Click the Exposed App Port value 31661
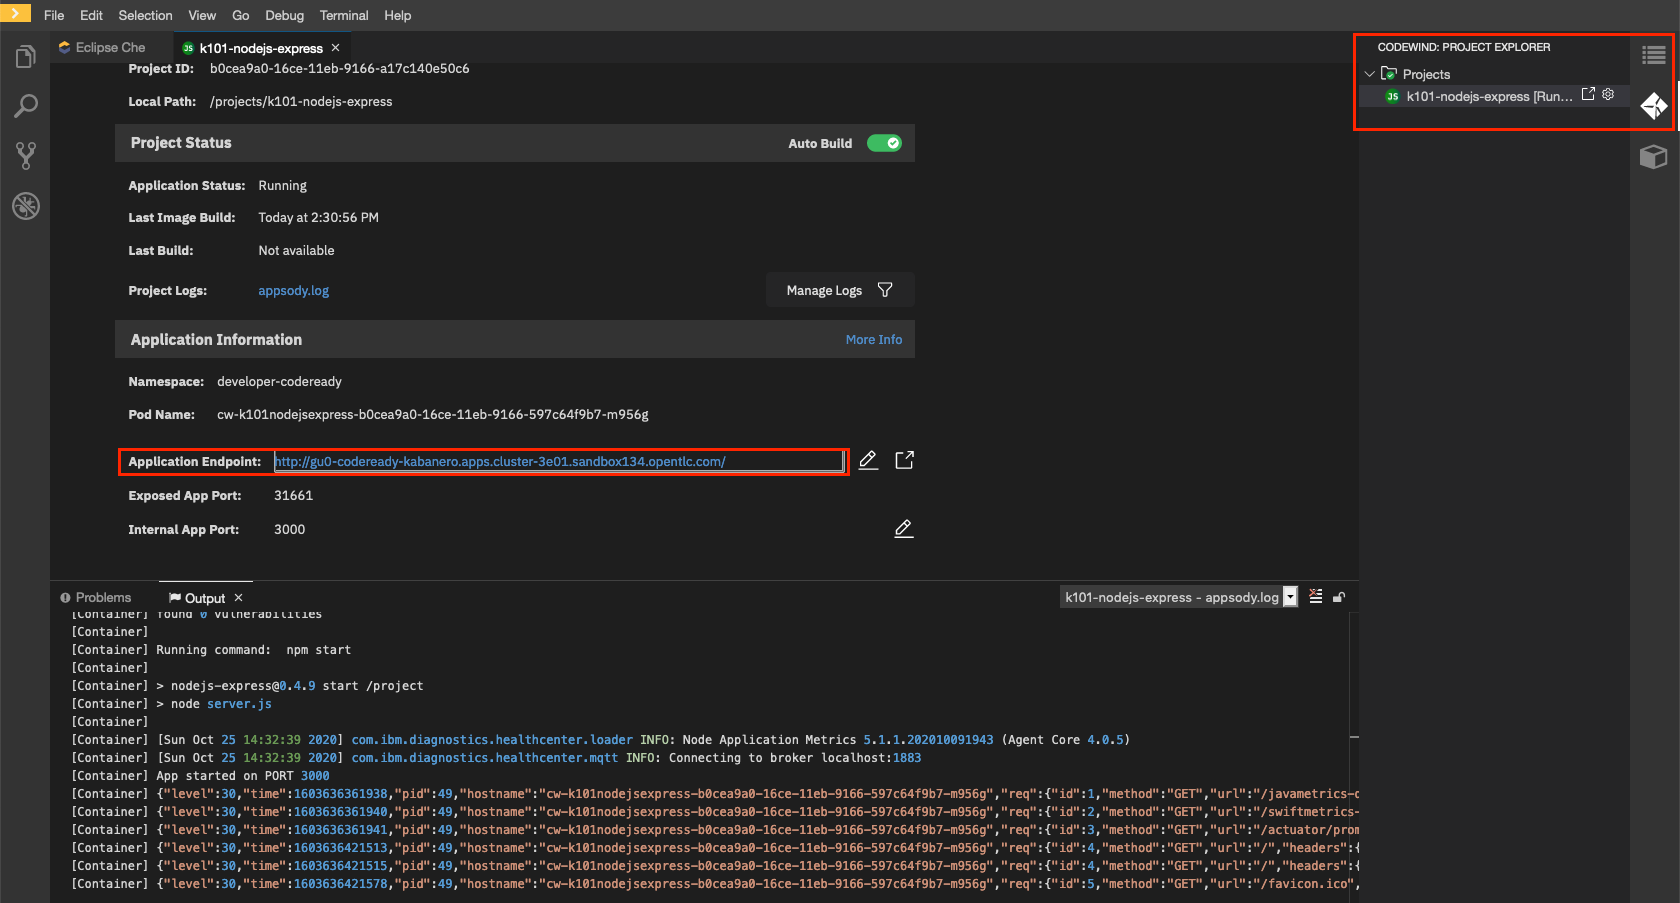 [293, 495]
